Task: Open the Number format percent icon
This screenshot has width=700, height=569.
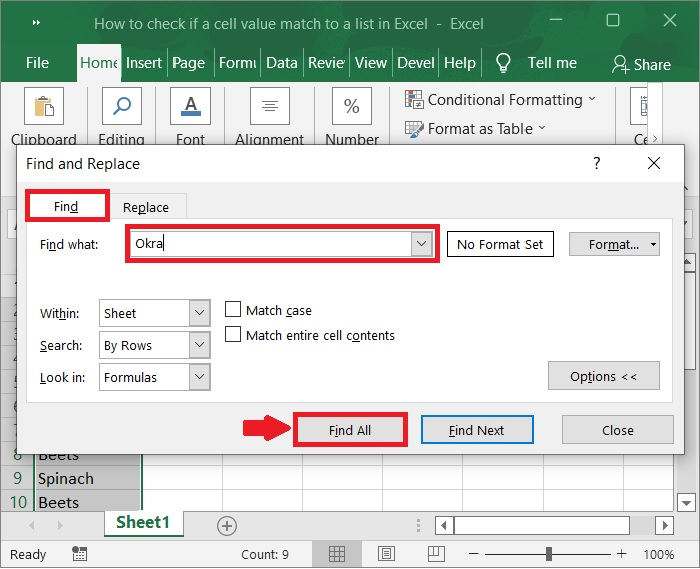Action: coord(352,107)
